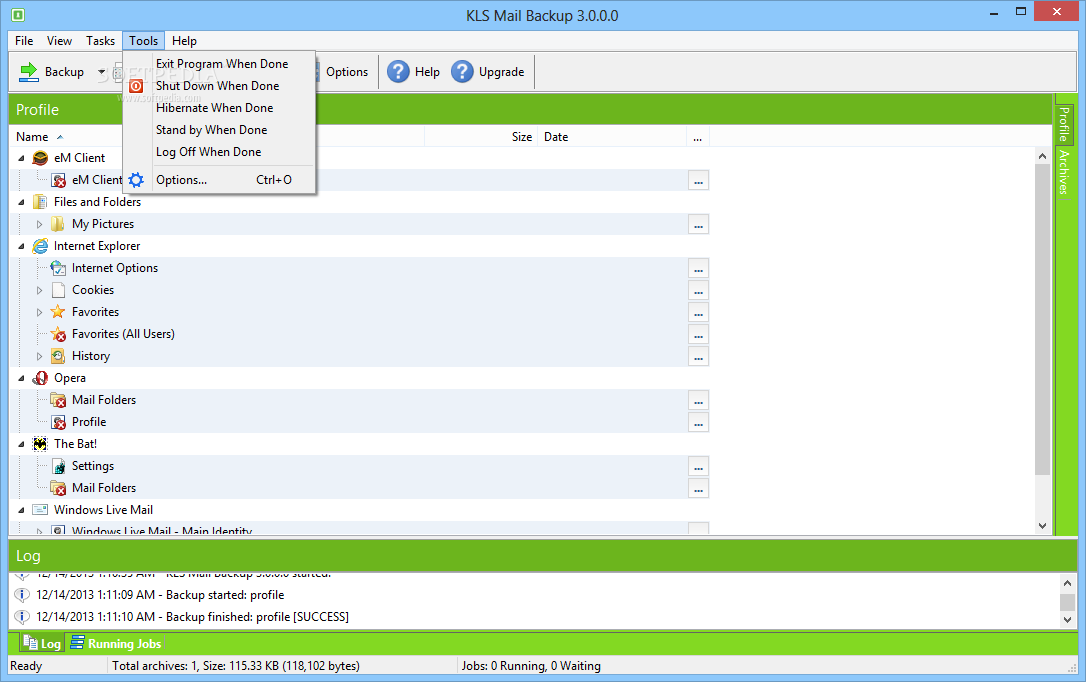Screen dimensions: 1086x682
Task: Sort by the Size column header
Action: click(522, 137)
